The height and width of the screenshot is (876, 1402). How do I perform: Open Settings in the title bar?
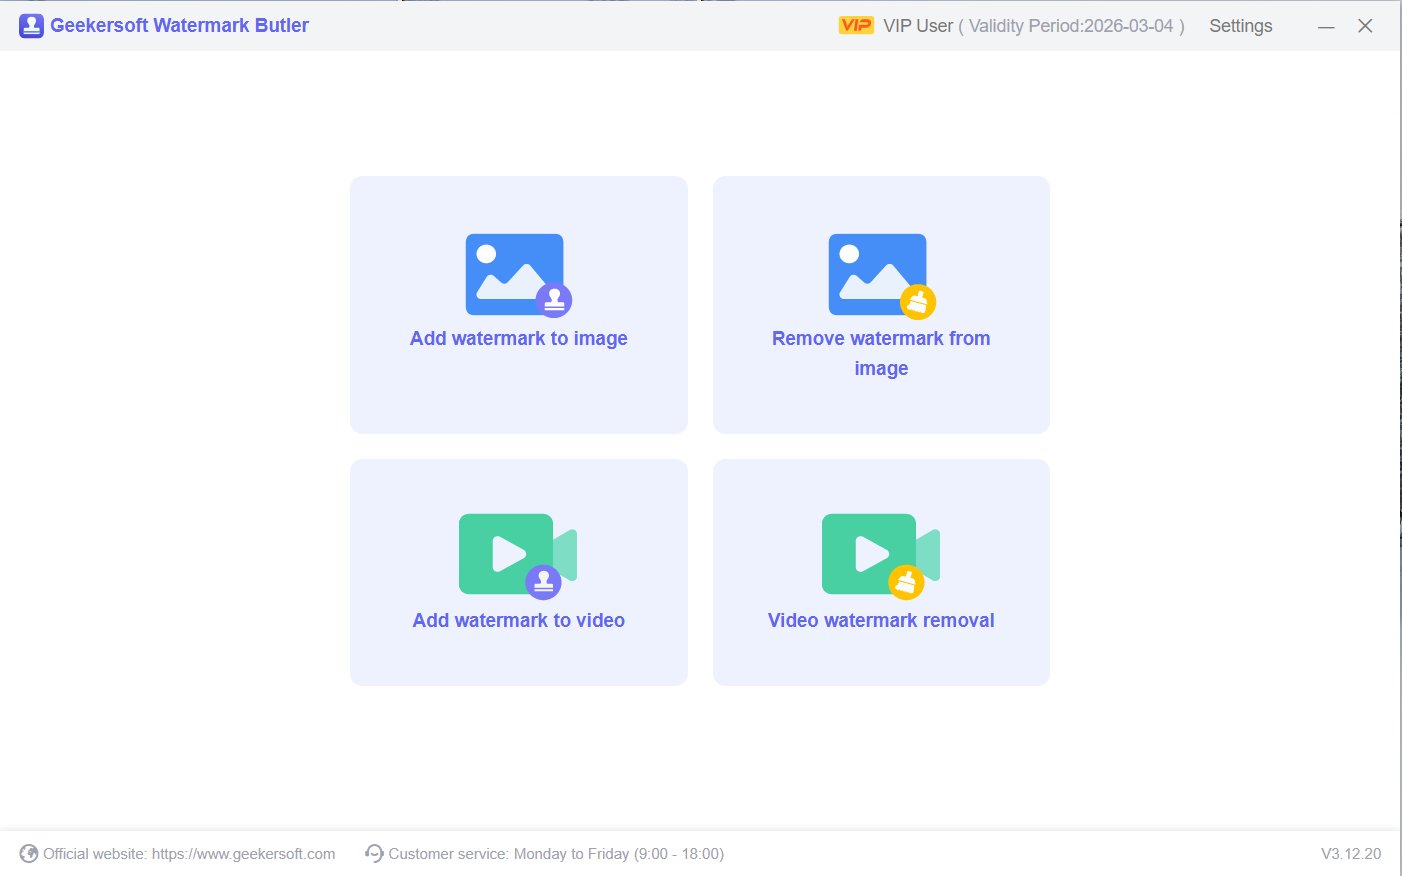pyautogui.click(x=1241, y=26)
